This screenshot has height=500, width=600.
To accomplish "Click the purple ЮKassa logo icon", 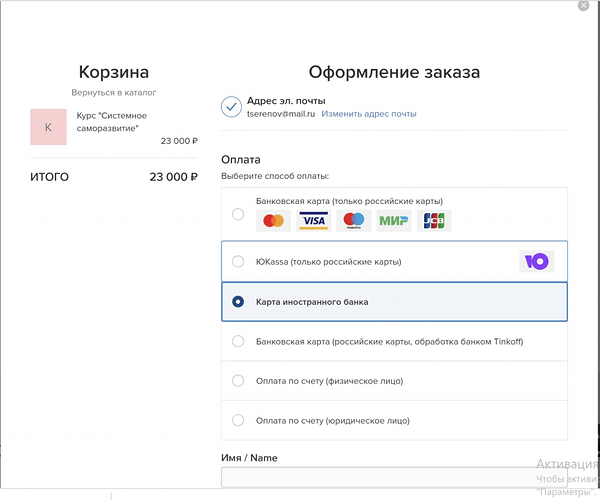I will 537,262.
